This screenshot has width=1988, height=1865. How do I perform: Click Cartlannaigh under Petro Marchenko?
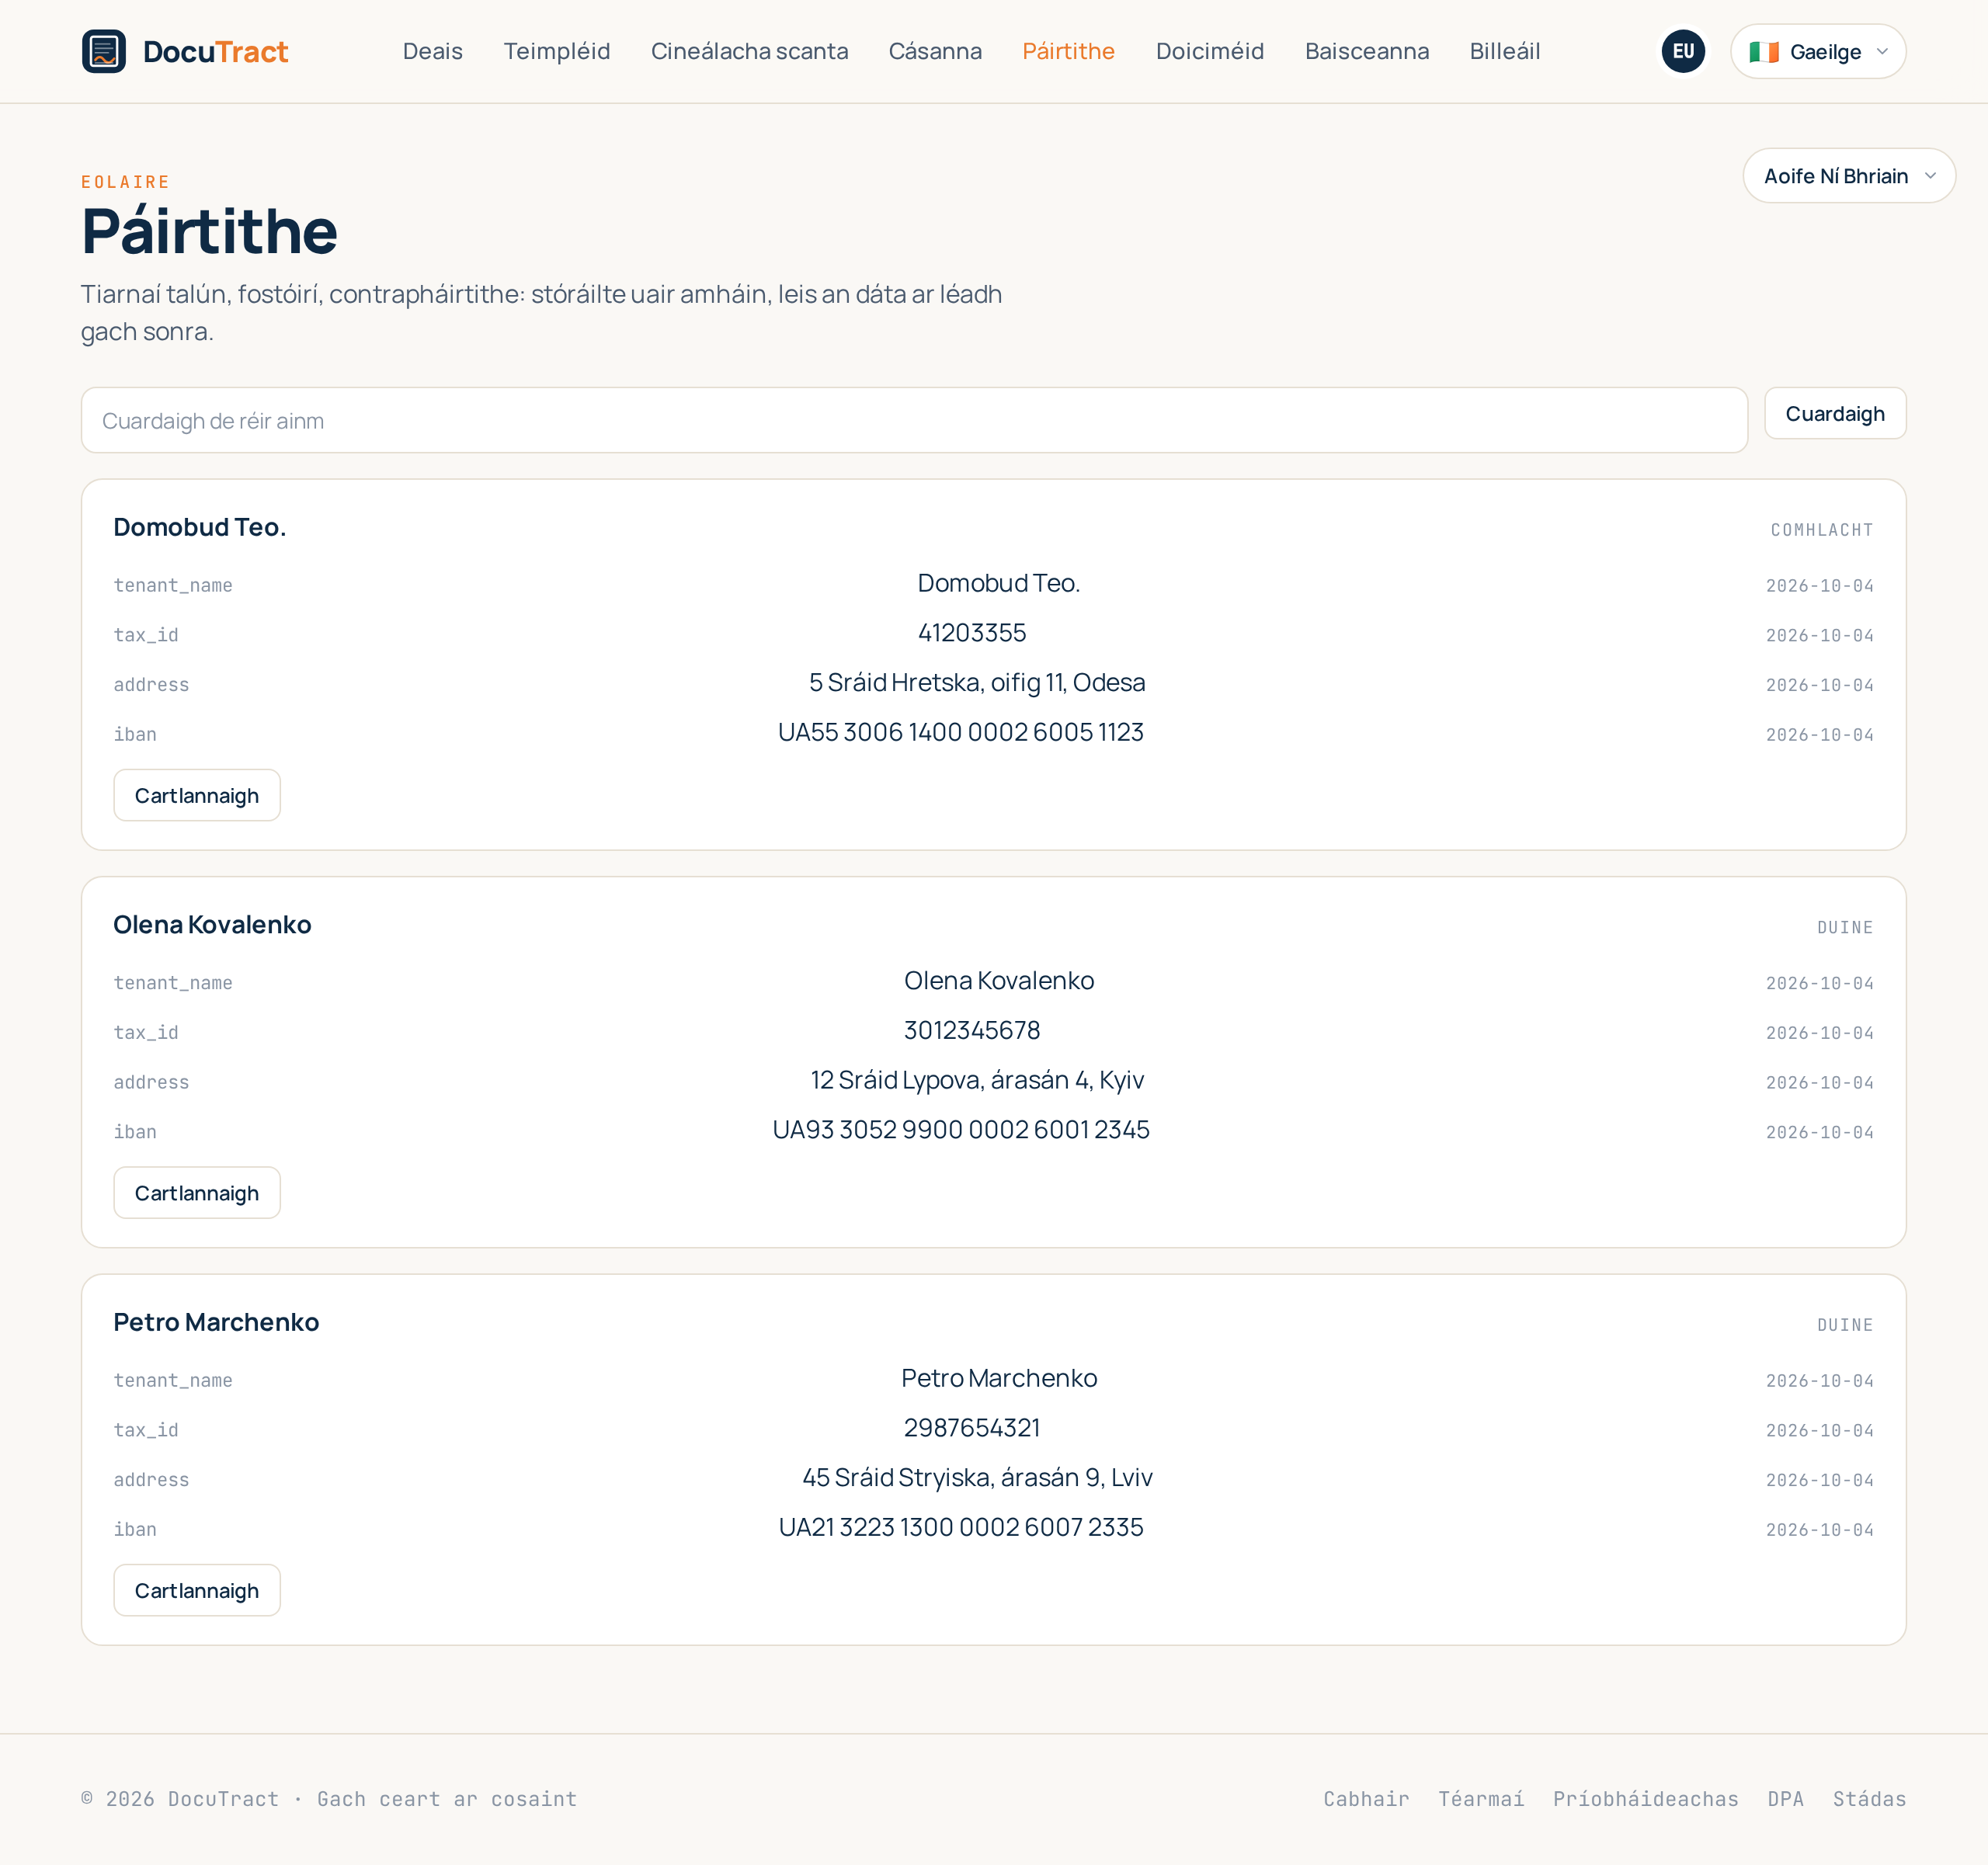(x=197, y=1590)
